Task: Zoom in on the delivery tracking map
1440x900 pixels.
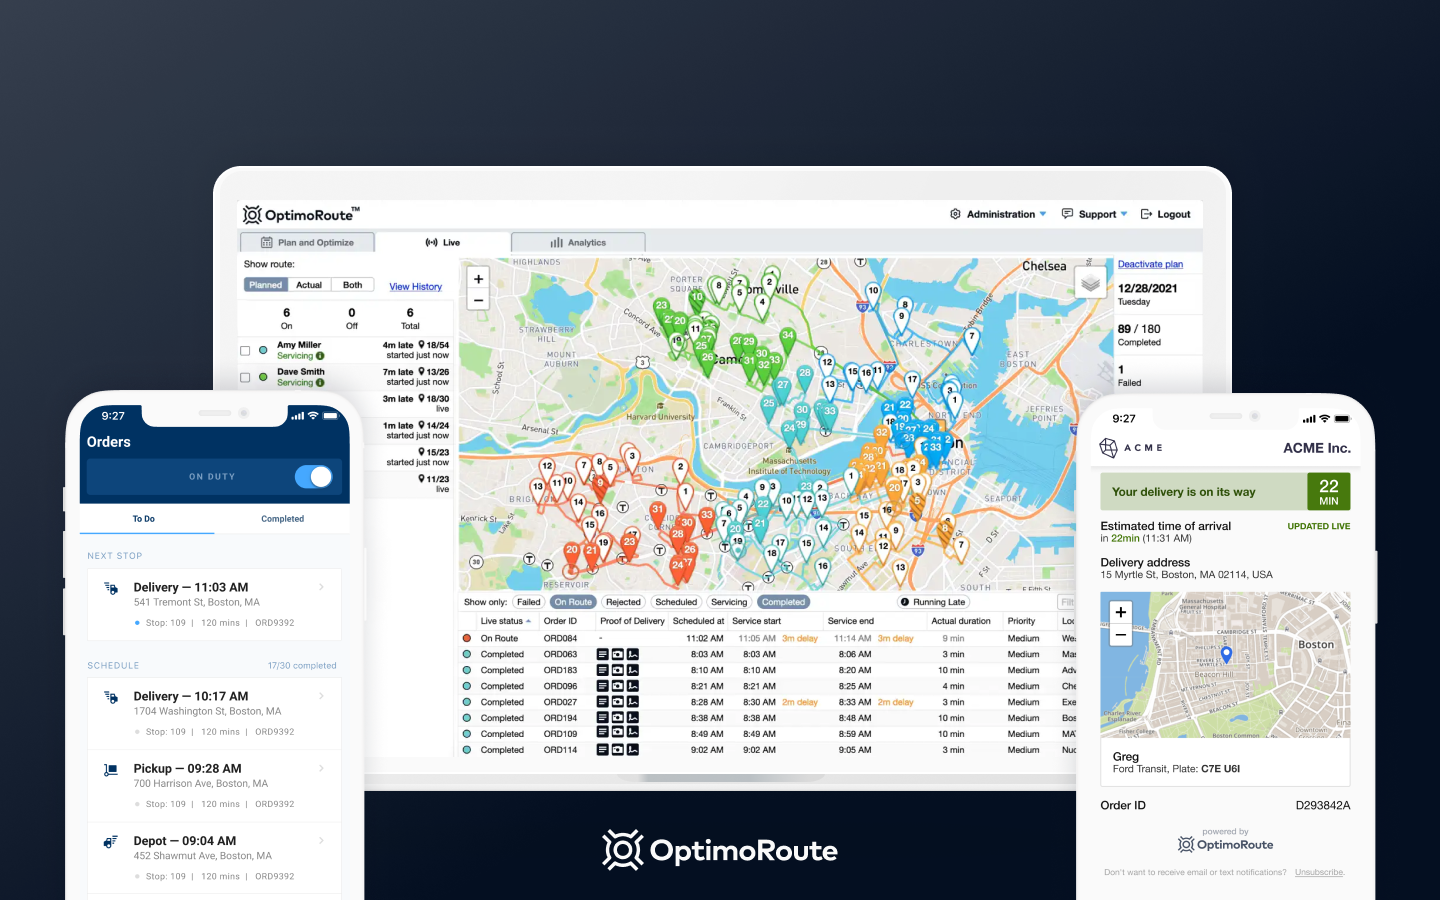Action: (1121, 612)
